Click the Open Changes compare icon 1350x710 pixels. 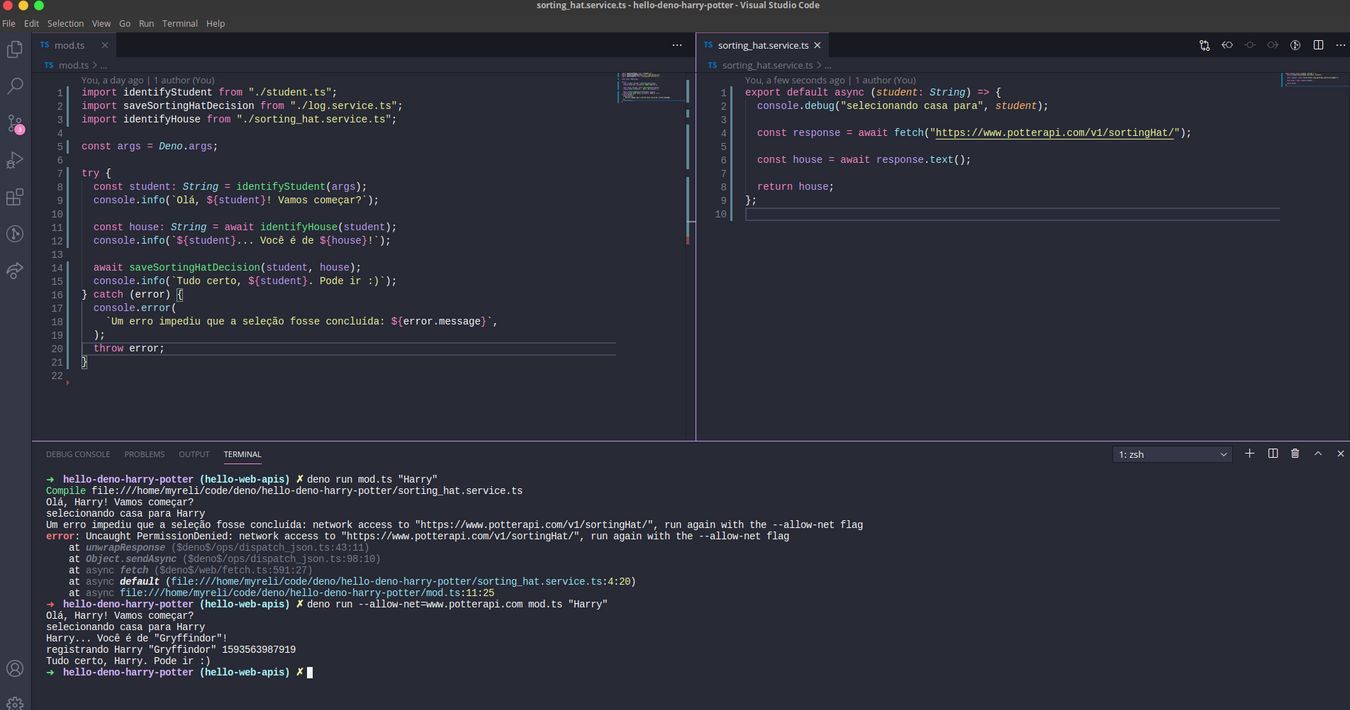click(1204, 45)
